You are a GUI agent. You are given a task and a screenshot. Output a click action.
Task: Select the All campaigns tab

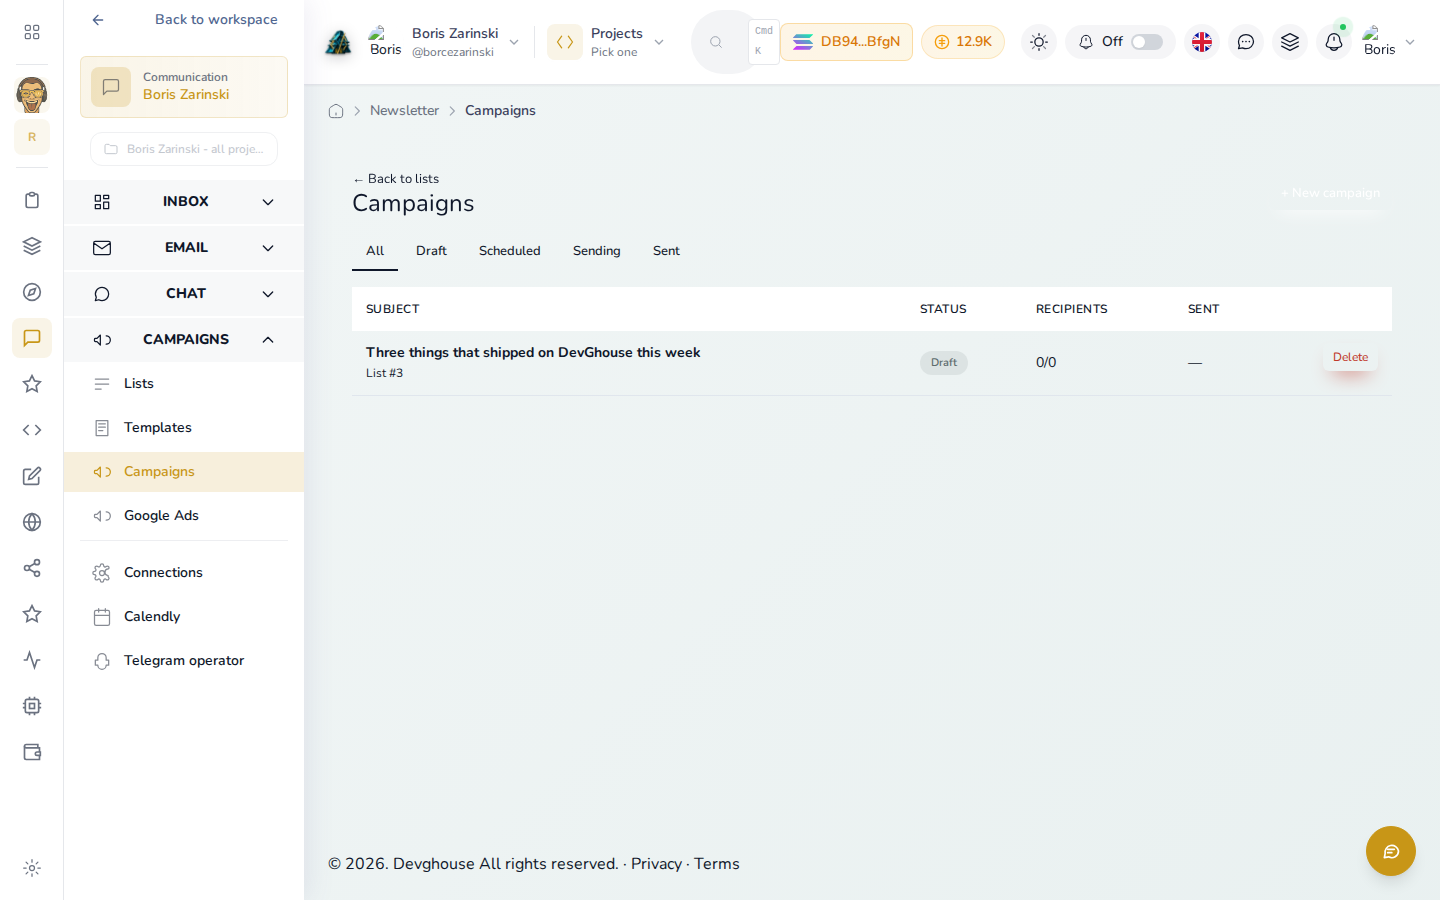pyautogui.click(x=375, y=251)
